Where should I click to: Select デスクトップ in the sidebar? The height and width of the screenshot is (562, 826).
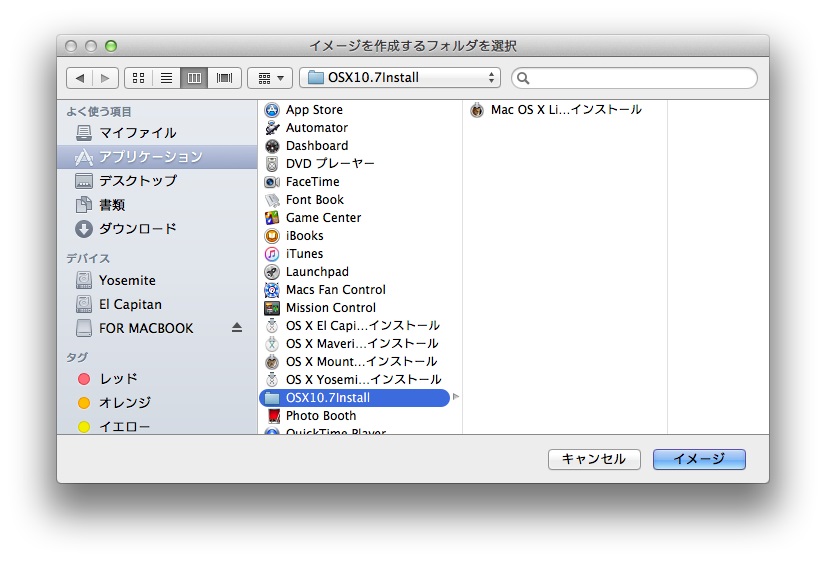[x=157, y=181]
